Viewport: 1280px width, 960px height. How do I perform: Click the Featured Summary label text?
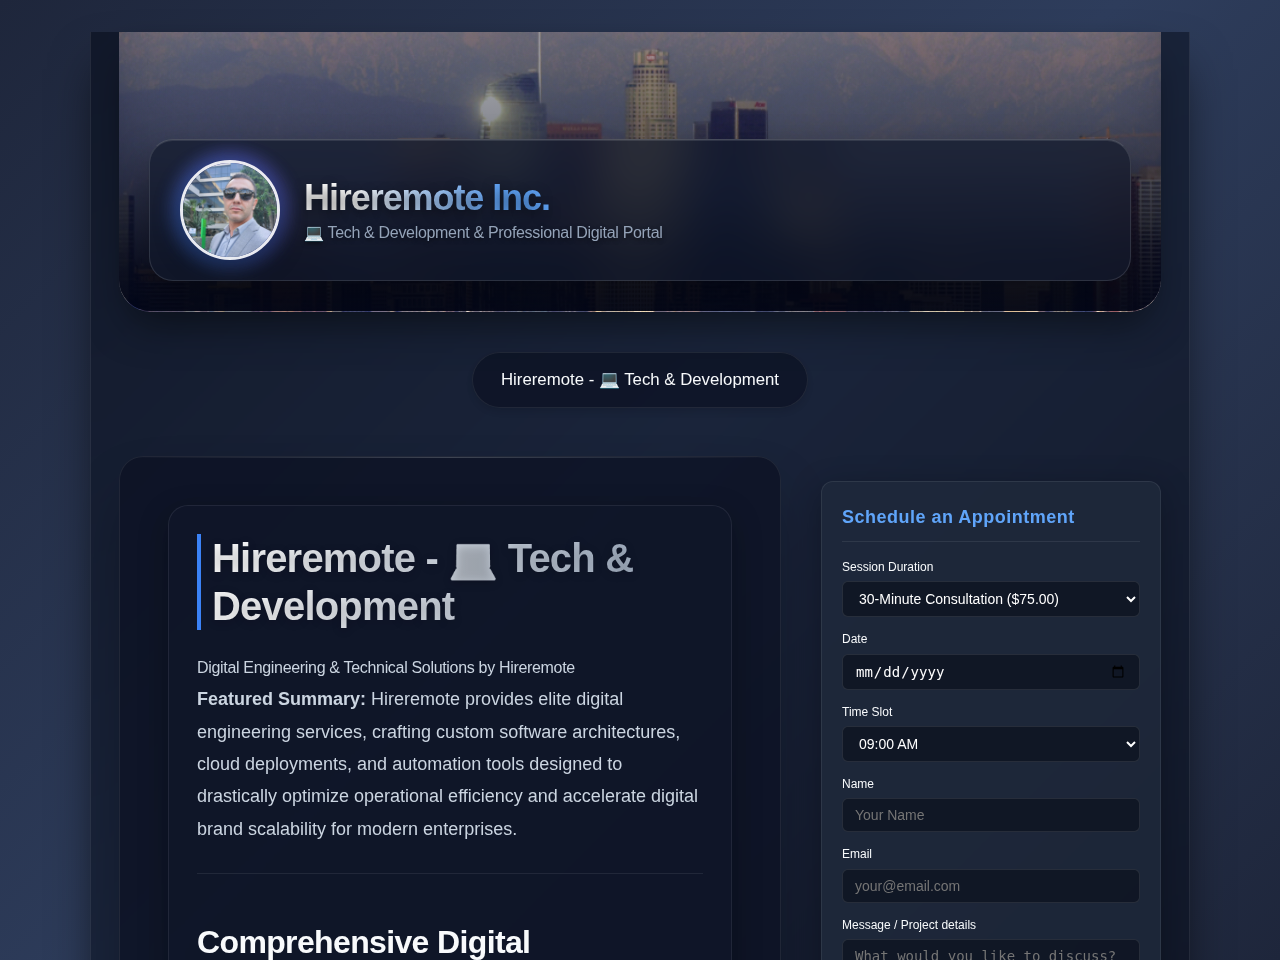click(281, 699)
